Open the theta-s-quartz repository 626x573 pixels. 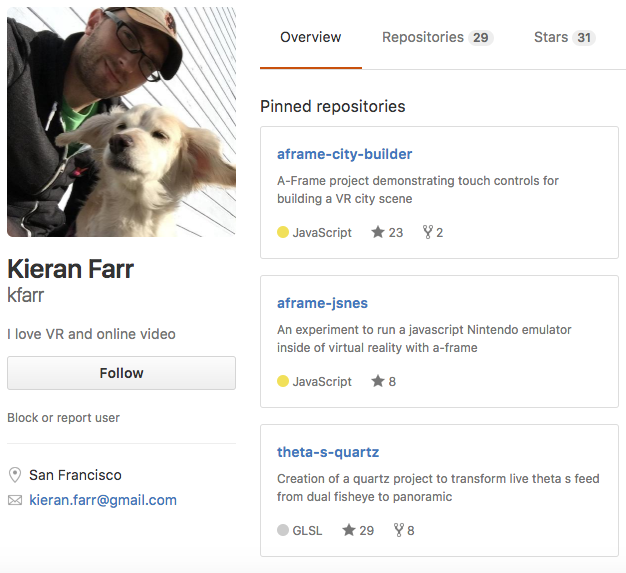pyautogui.click(x=328, y=452)
